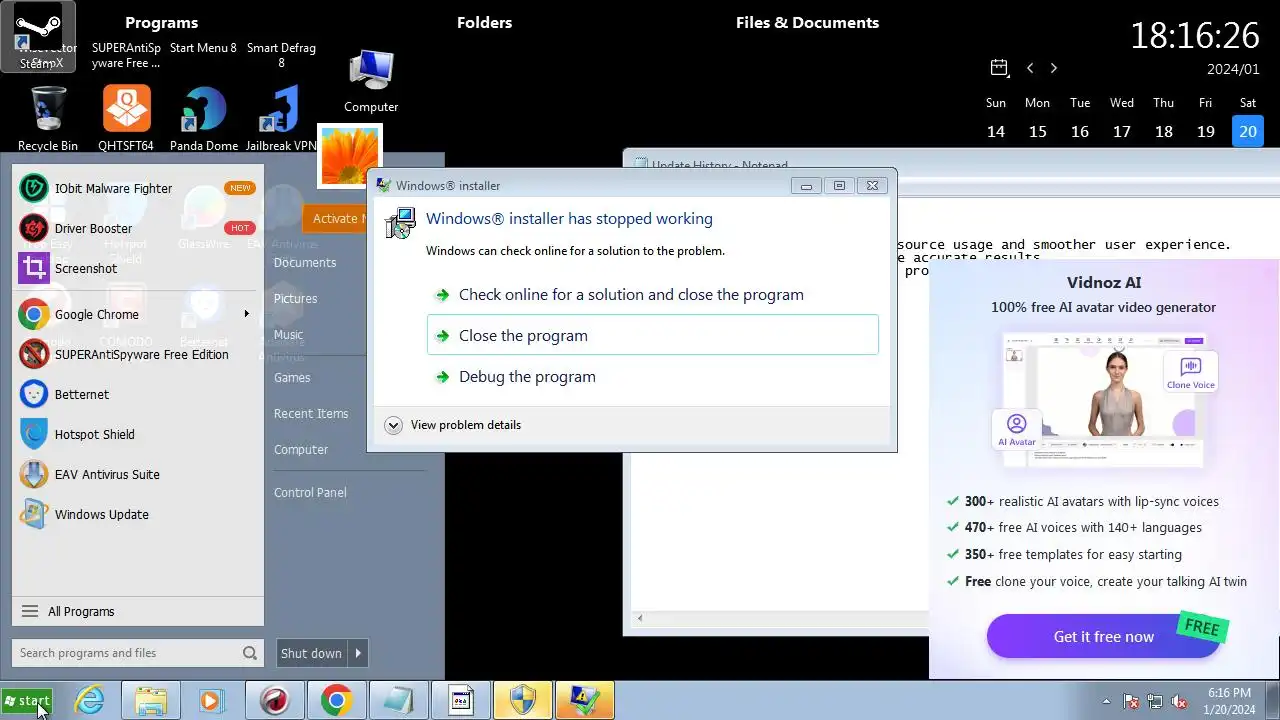Open the red round taskbar app icon
The width and height of the screenshot is (1280, 720).
[x=274, y=701]
